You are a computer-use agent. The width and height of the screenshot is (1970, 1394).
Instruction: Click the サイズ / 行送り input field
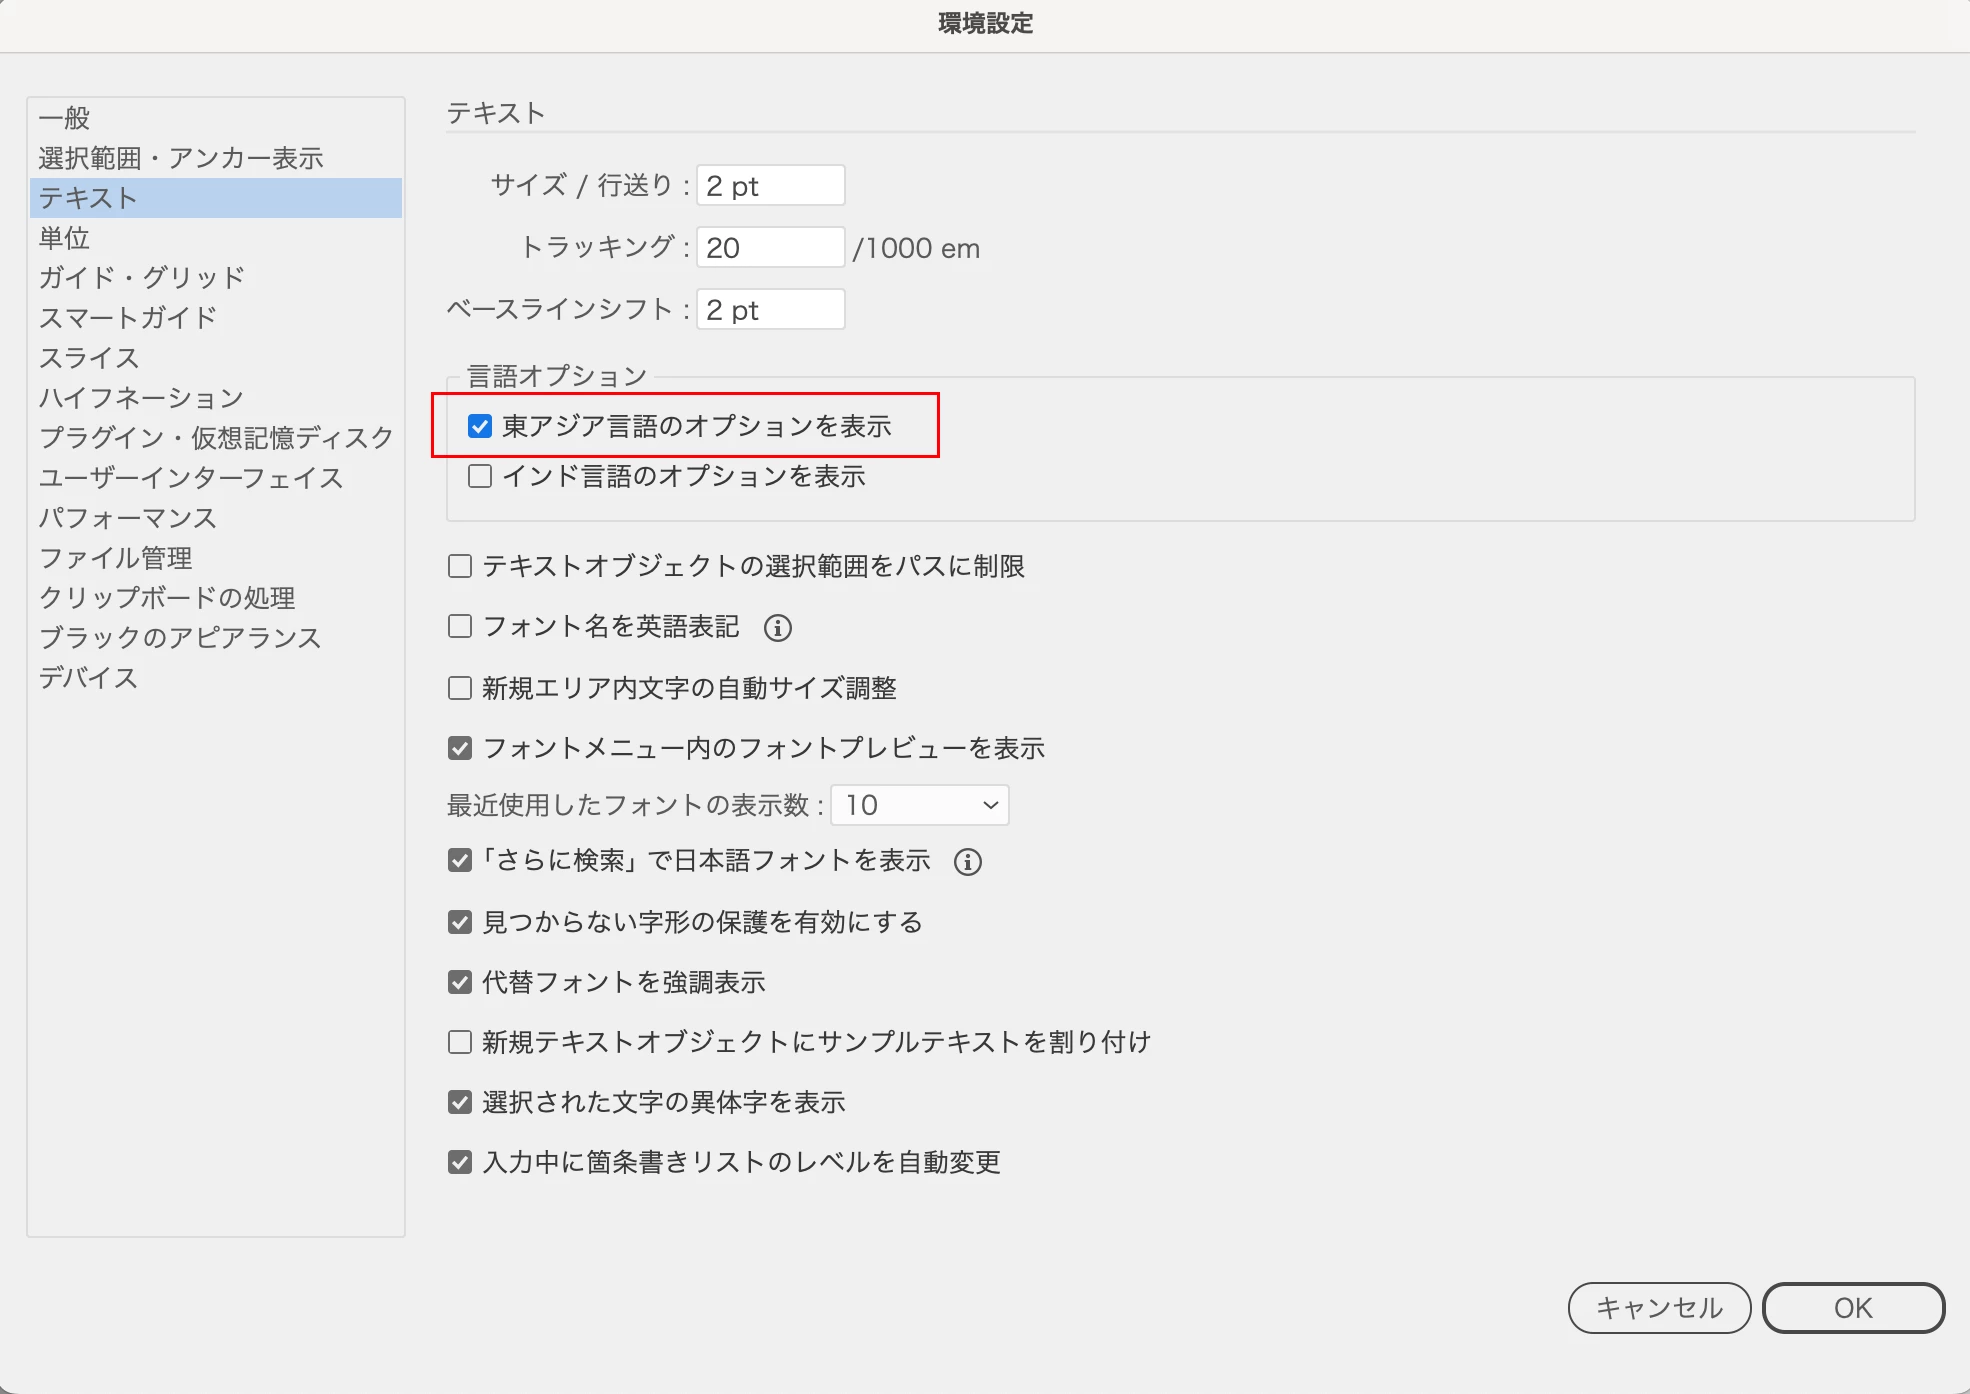[770, 186]
